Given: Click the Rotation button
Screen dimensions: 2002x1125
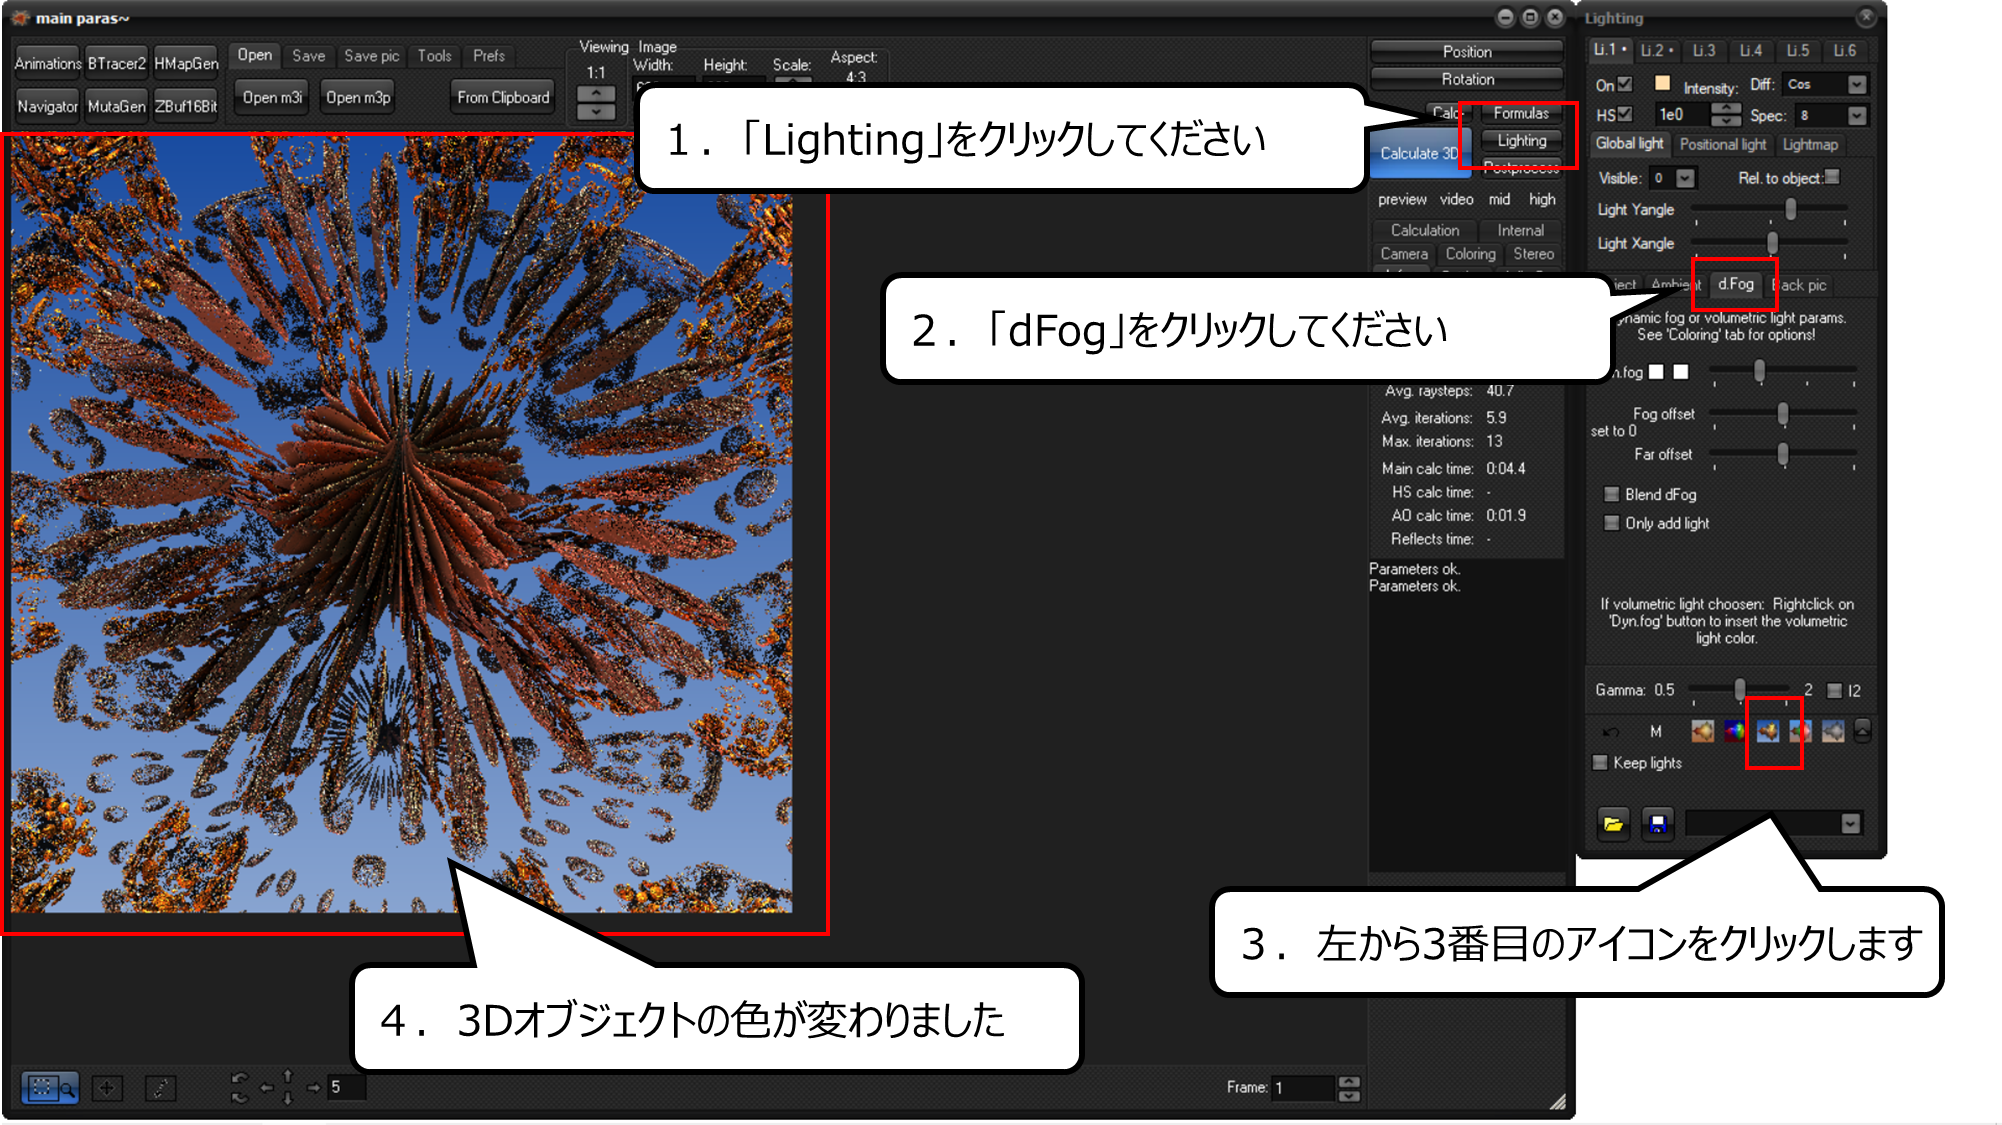Looking at the screenshot, I should 1467,79.
